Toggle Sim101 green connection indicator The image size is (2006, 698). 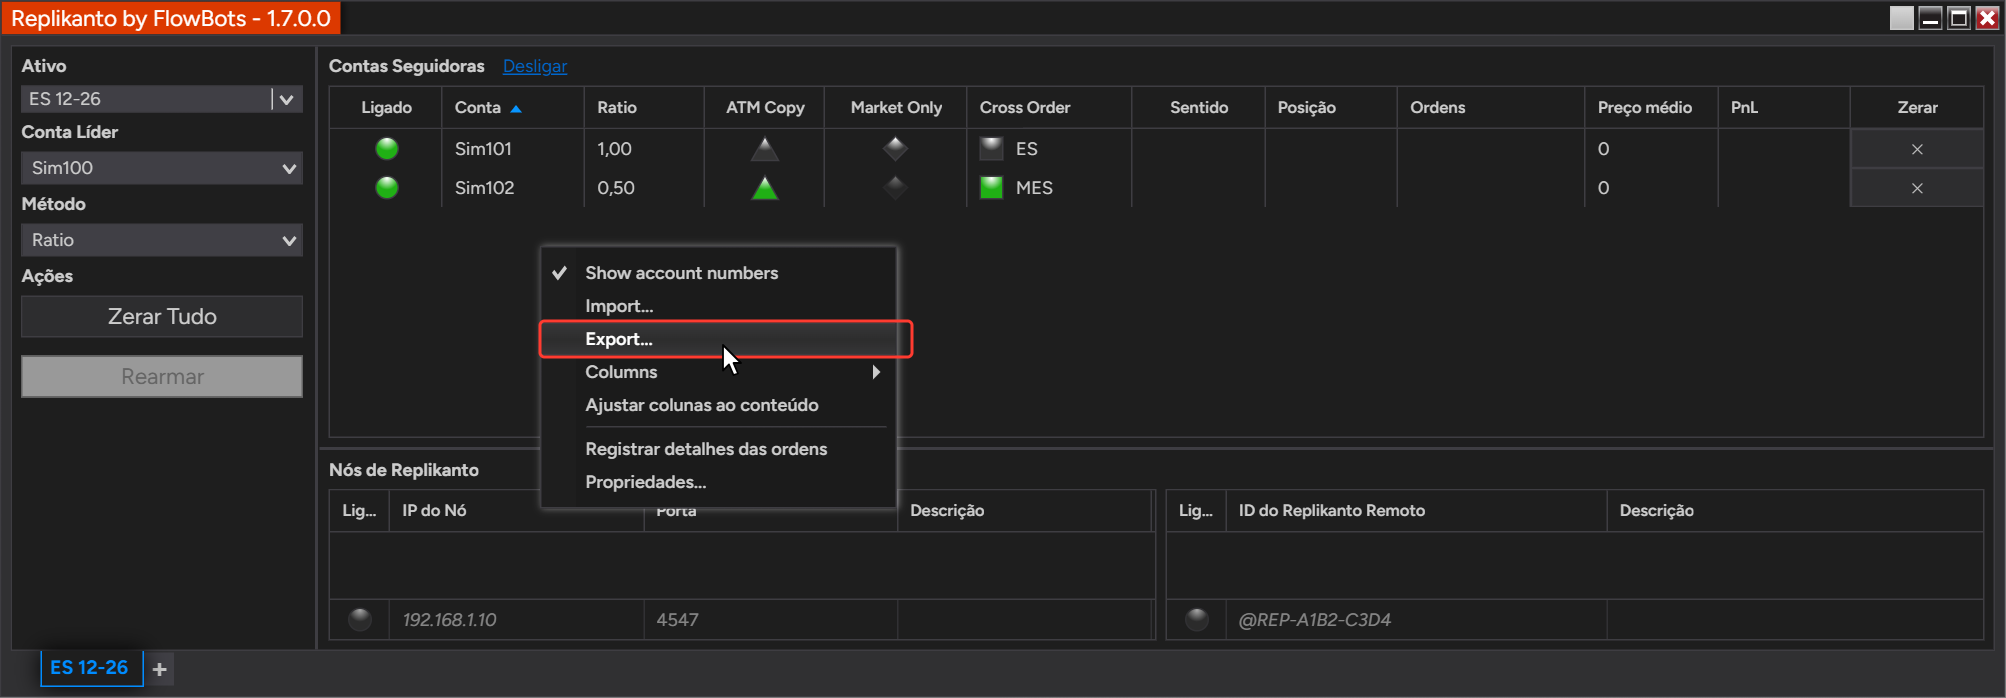pyautogui.click(x=387, y=149)
